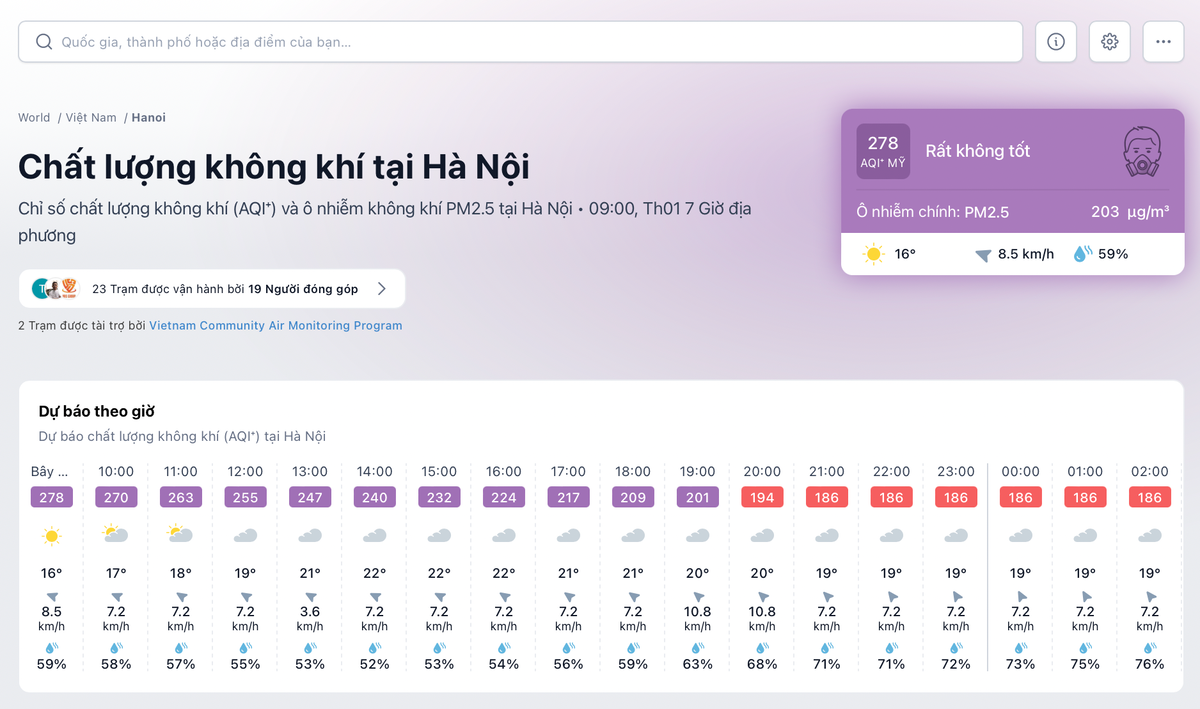This screenshot has height=709, width=1200.
Task: Click the search magnifying glass icon
Action: click(x=44, y=41)
